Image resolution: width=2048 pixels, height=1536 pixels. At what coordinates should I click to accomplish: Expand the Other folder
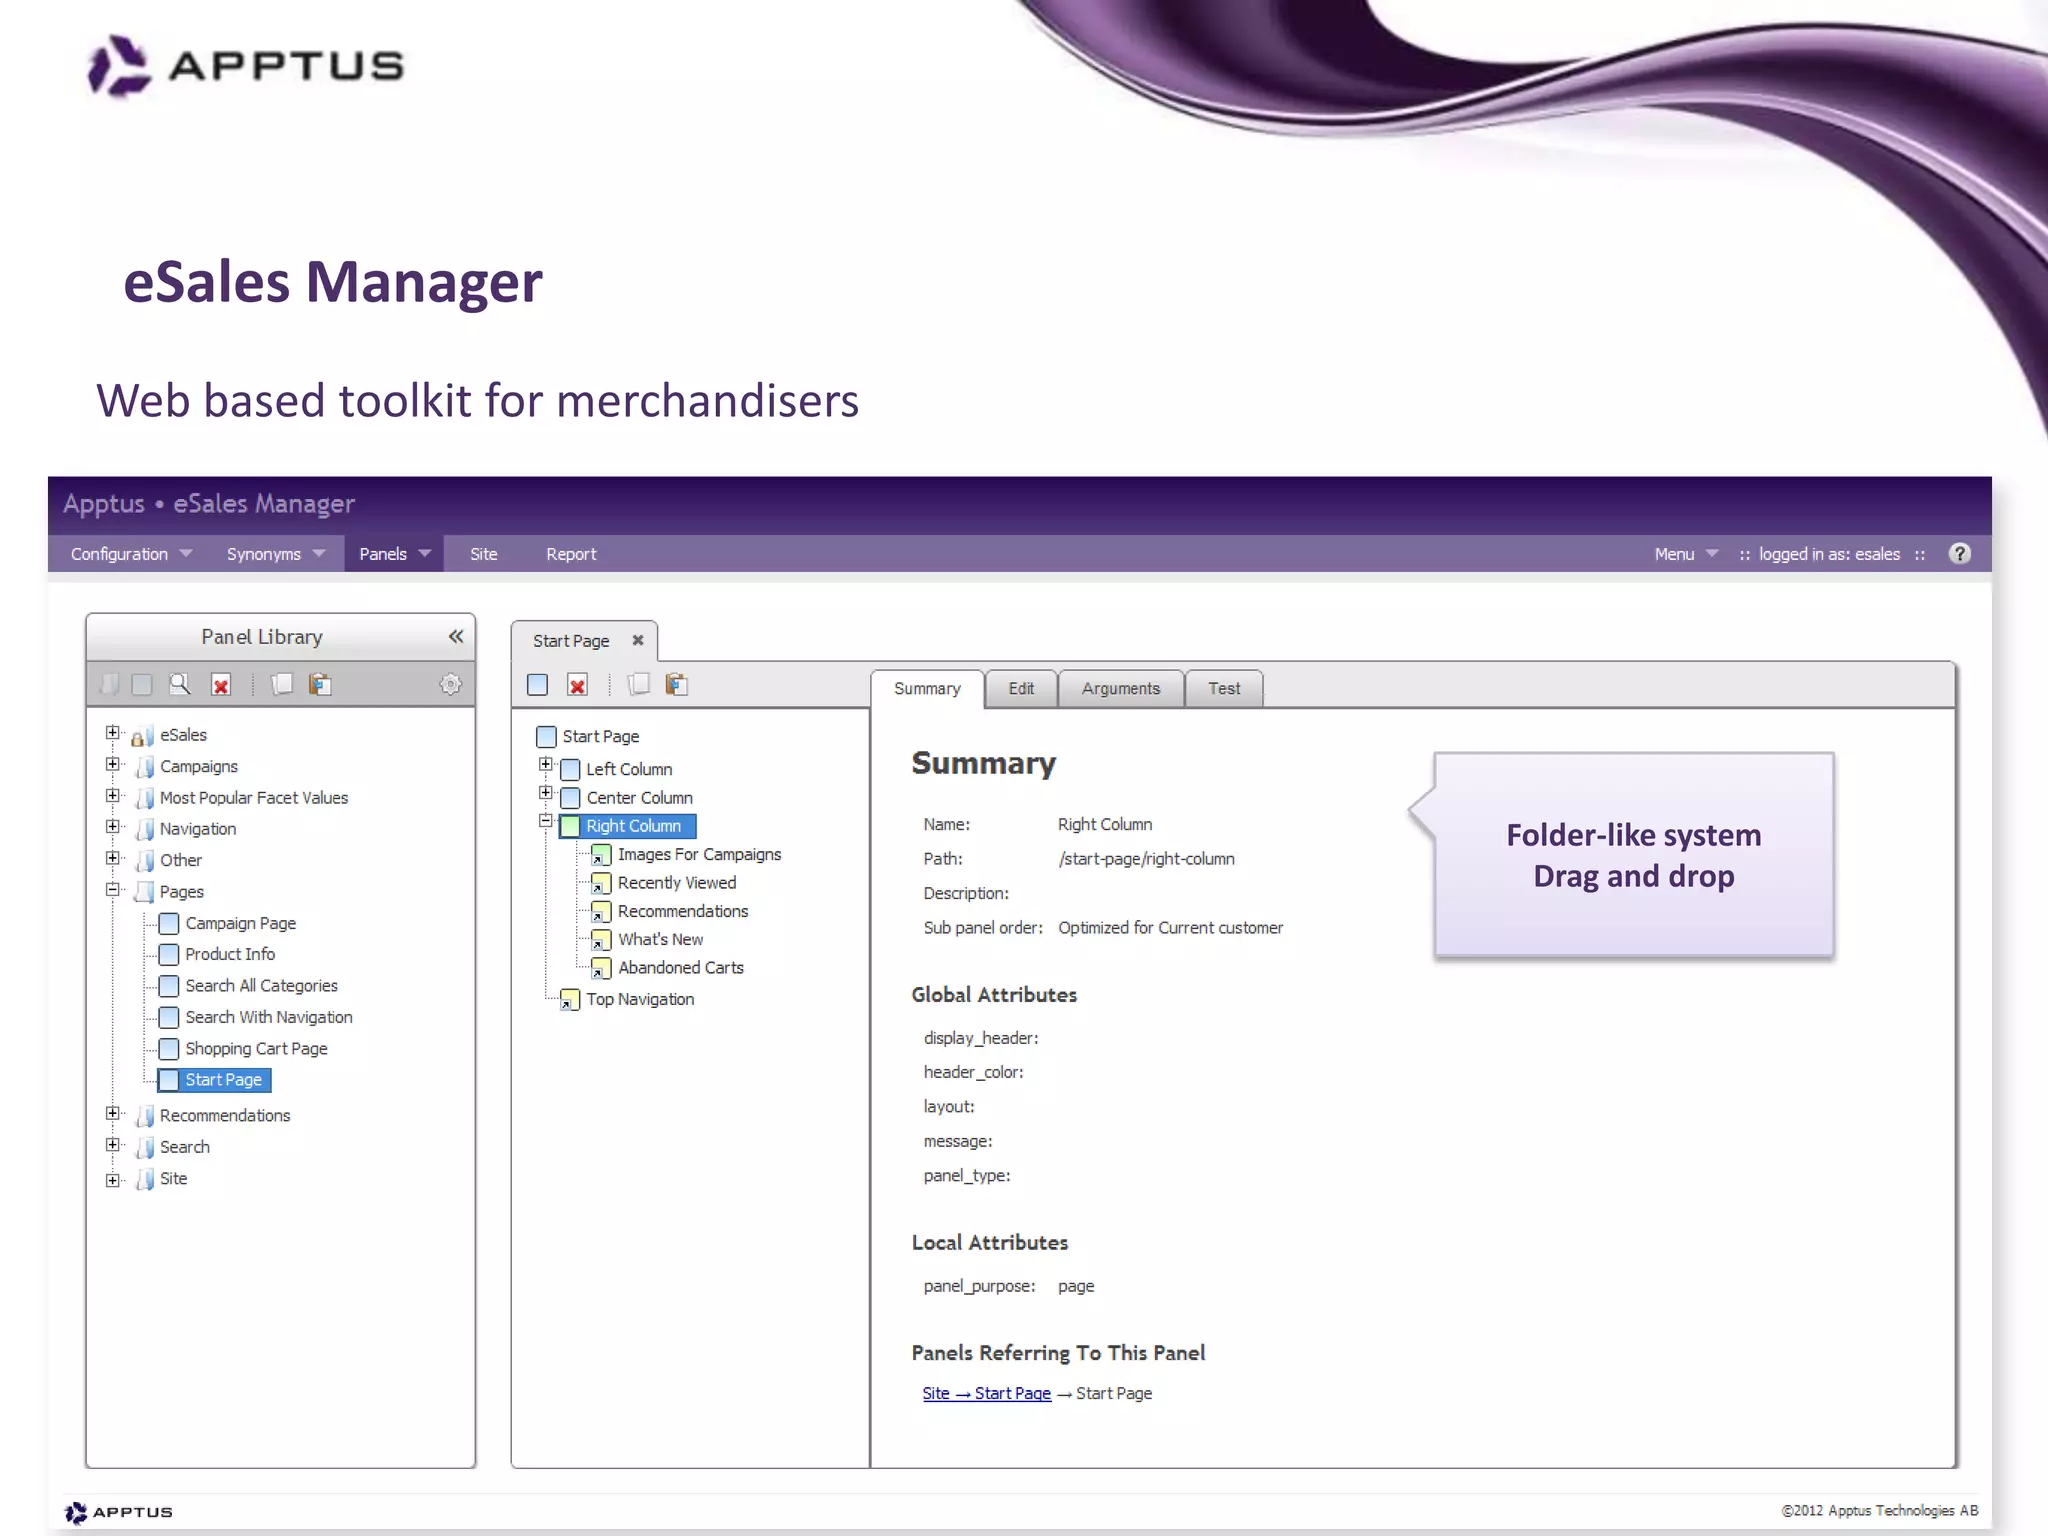tap(113, 858)
